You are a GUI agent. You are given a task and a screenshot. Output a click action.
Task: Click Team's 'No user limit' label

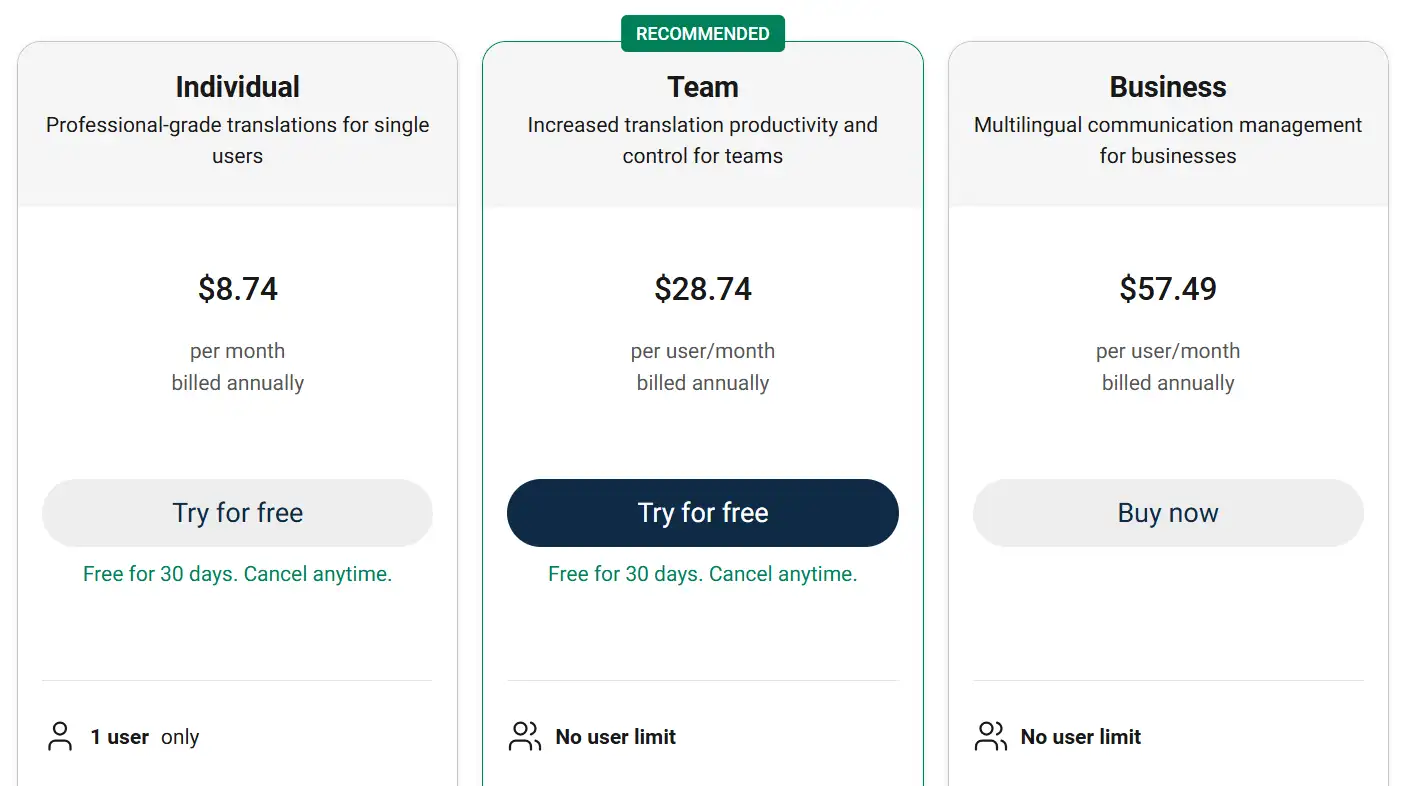[x=615, y=737]
